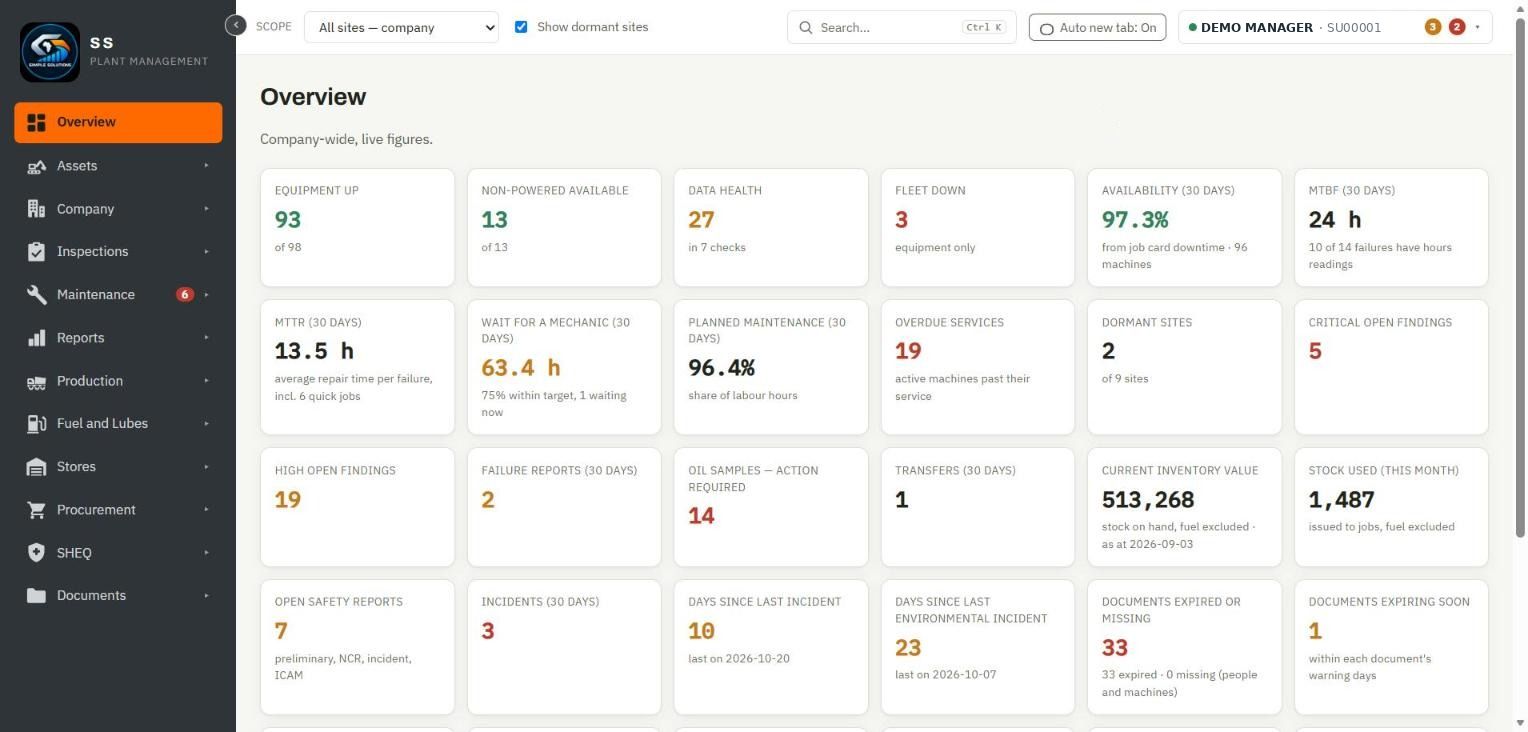Expand the Reports submenu arrow

[207, 338]
